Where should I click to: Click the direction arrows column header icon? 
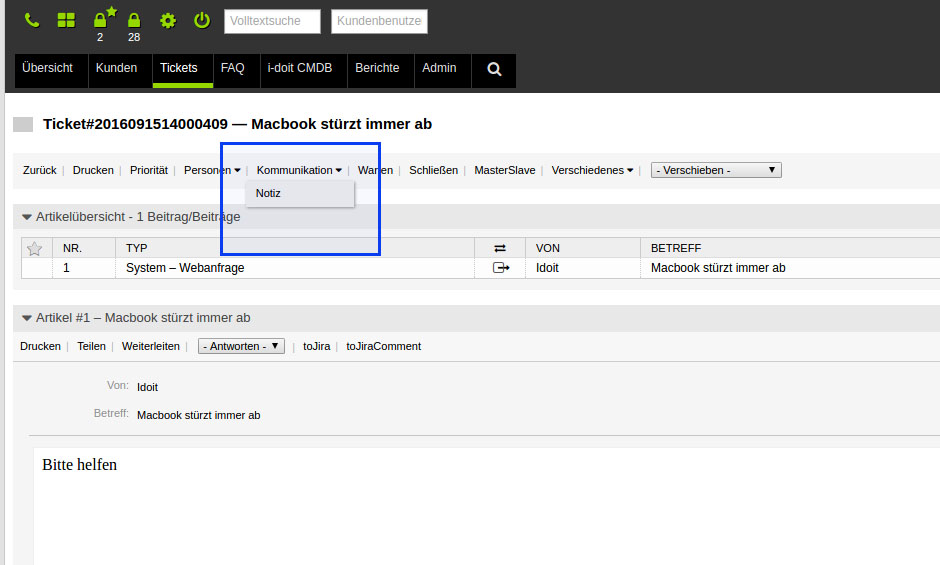(499, 248)
